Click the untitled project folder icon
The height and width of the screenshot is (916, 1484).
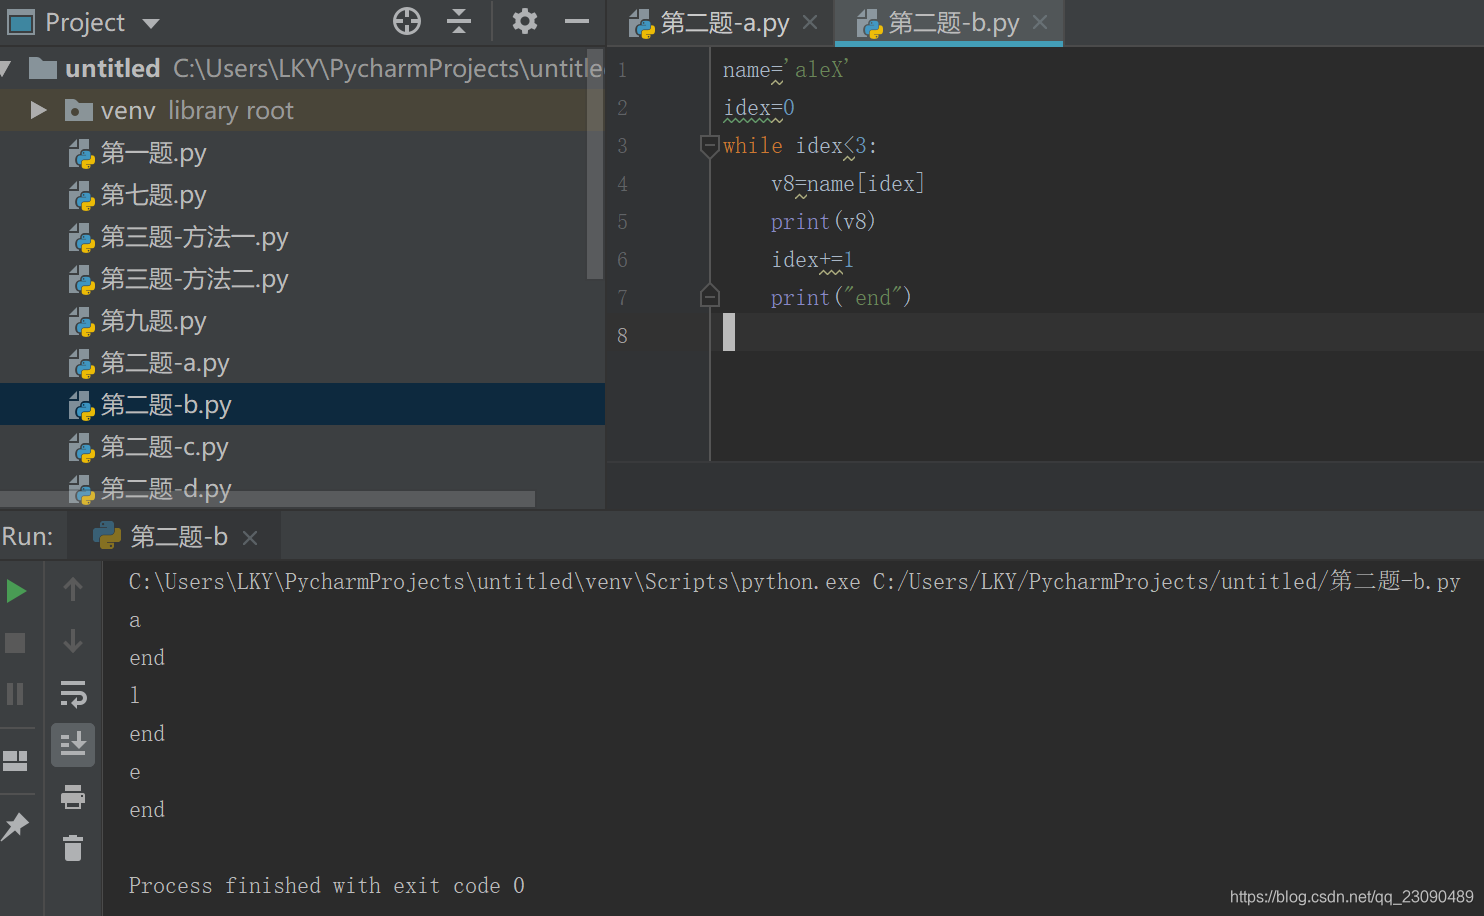43,68
